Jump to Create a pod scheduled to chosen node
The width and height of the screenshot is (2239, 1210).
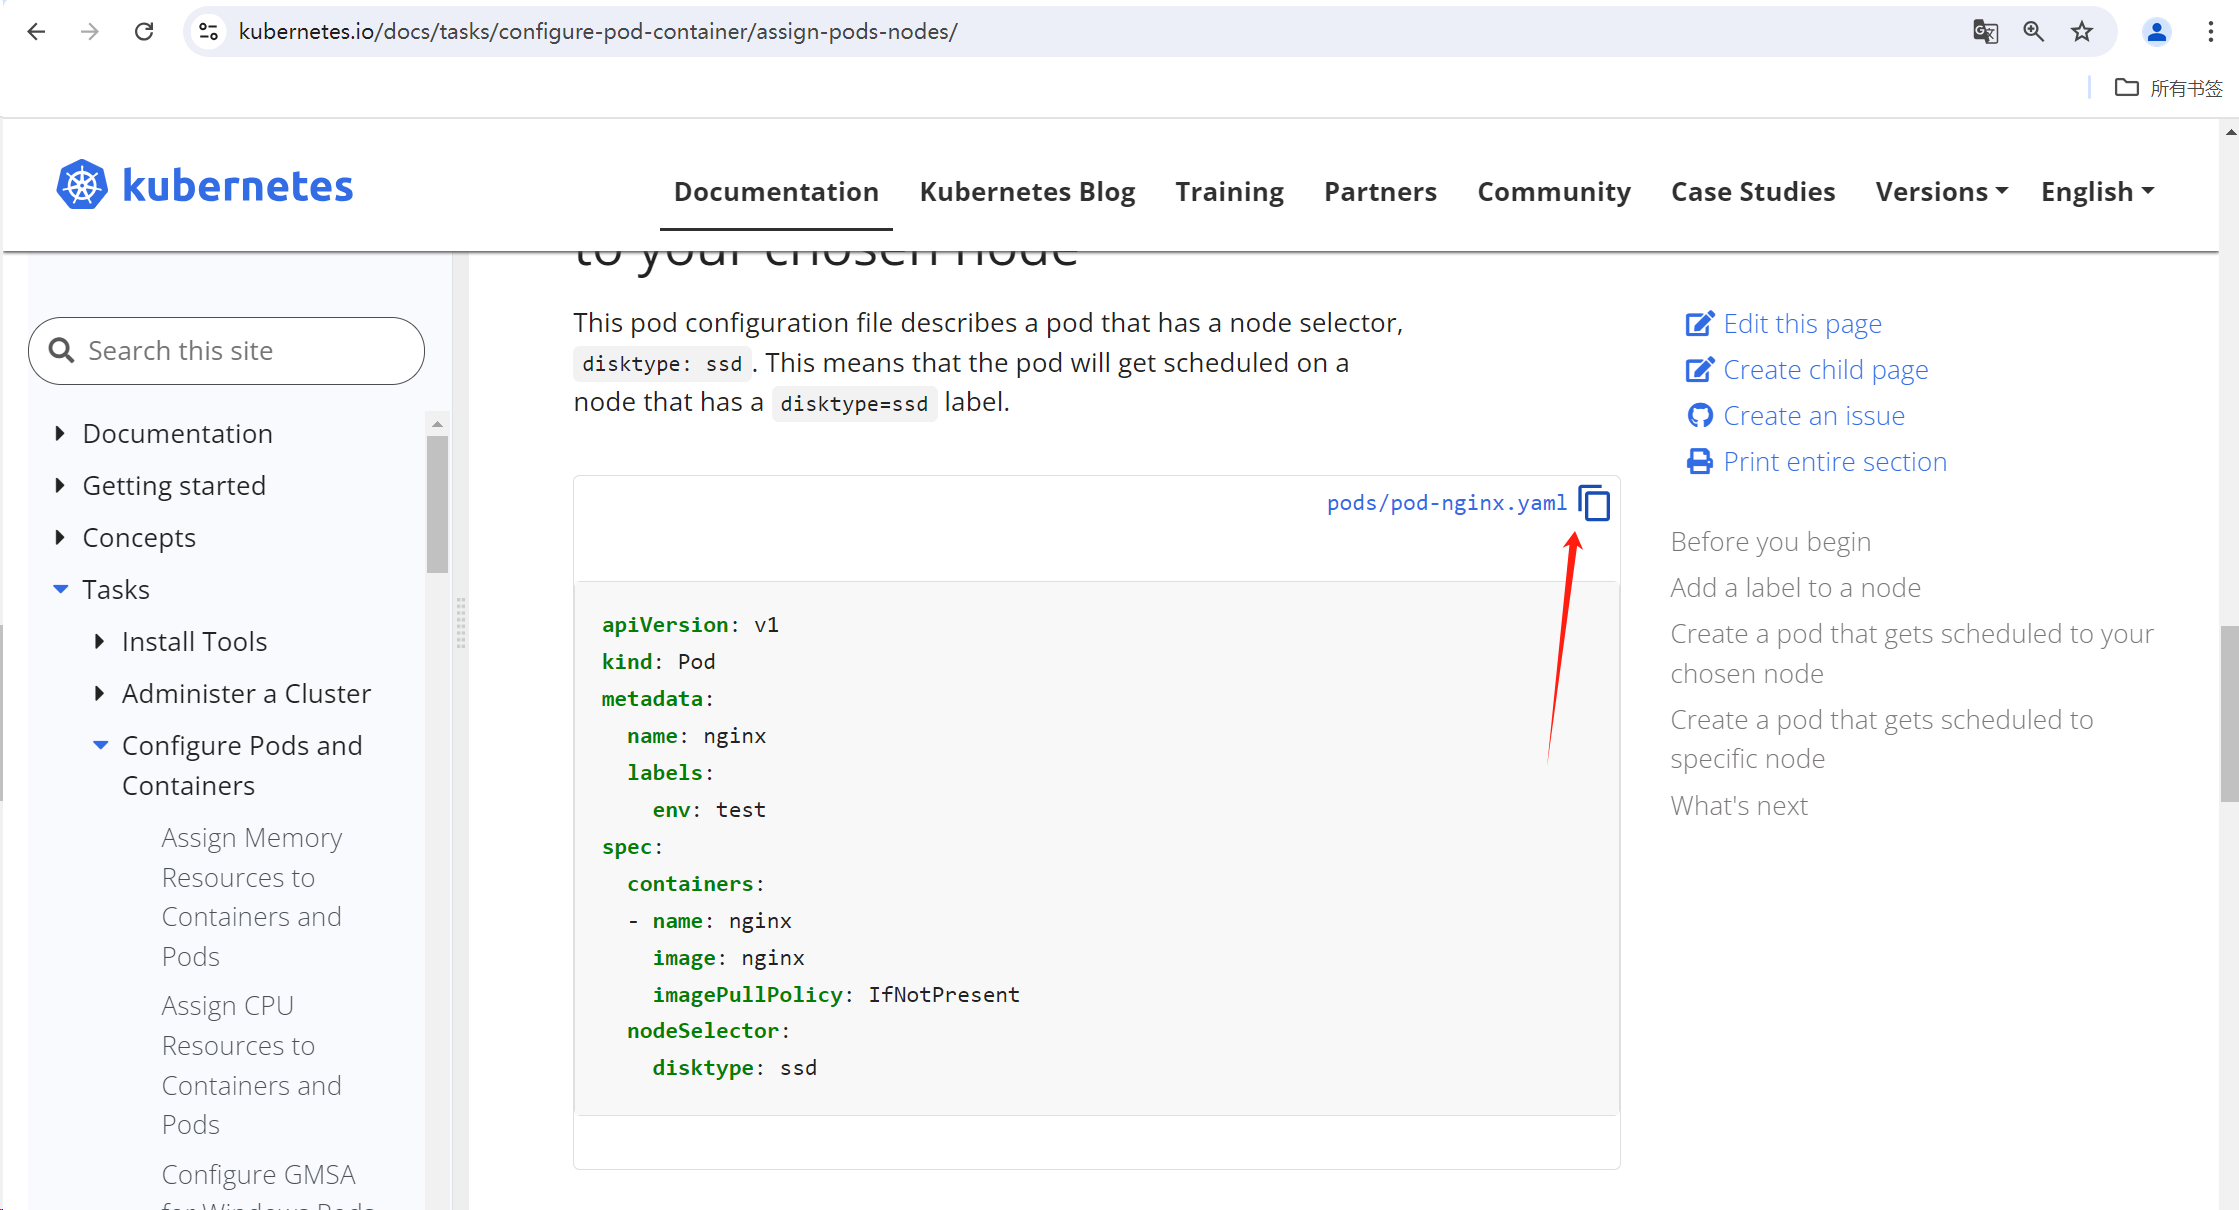1911,653
